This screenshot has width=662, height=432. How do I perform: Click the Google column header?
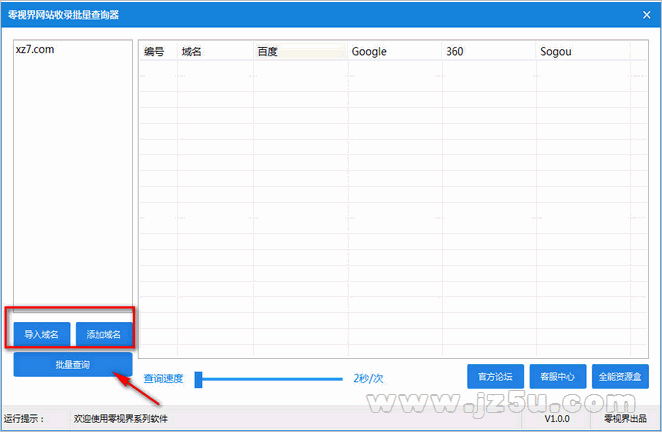click(x=395, y=52)
